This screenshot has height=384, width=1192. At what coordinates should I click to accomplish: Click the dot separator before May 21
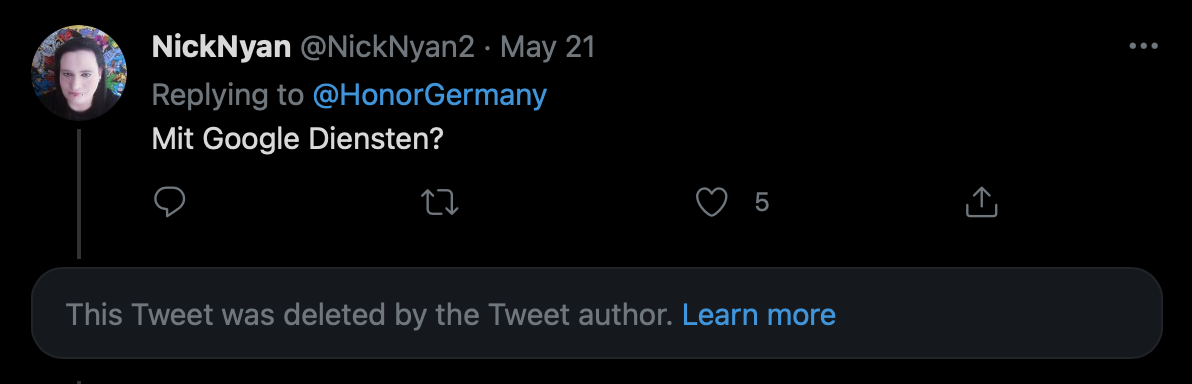(487, 49)
